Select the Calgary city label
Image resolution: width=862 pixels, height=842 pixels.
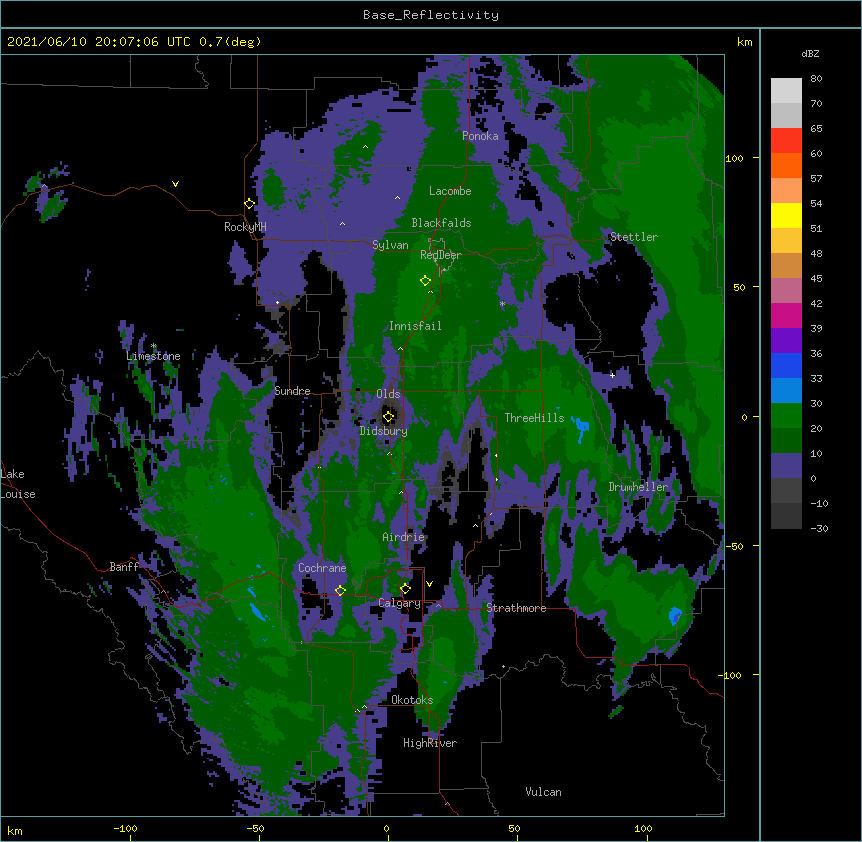tap(400, 603)
